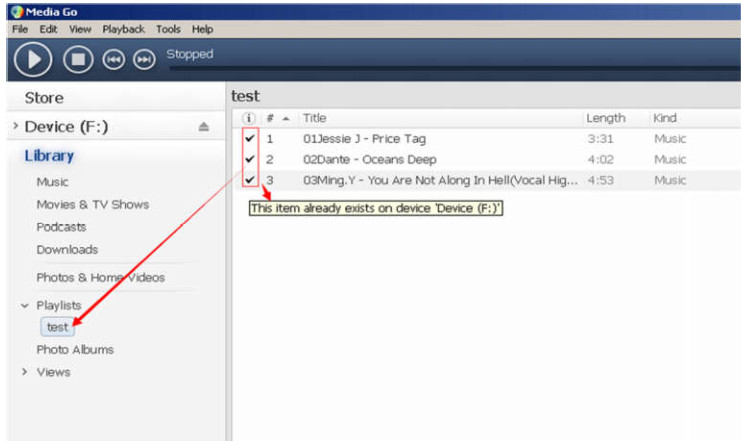Open the Tools menu
The width and height of the screenshot is (741, 441).
(168, 29)
